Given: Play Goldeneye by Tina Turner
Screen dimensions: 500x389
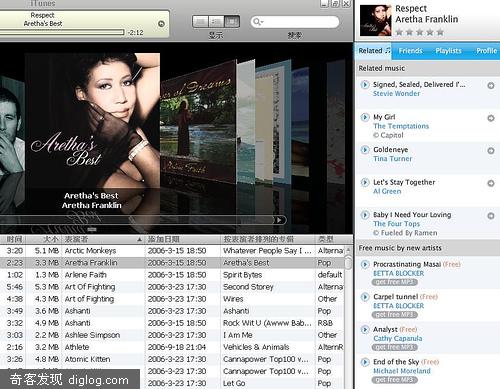Looking at the screenshot, I should point(365,150).
